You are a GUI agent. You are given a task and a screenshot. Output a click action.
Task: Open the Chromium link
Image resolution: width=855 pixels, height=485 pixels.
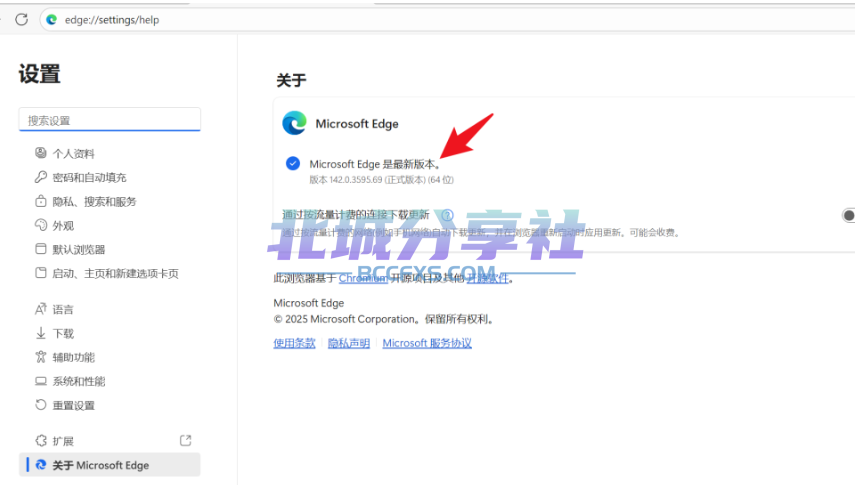click(363, 278)
